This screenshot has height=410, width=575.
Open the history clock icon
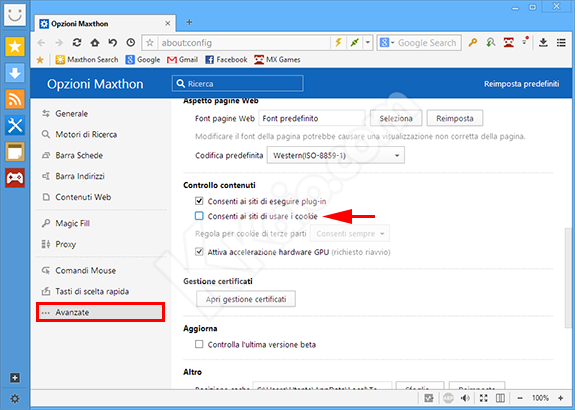coord(131,43)
